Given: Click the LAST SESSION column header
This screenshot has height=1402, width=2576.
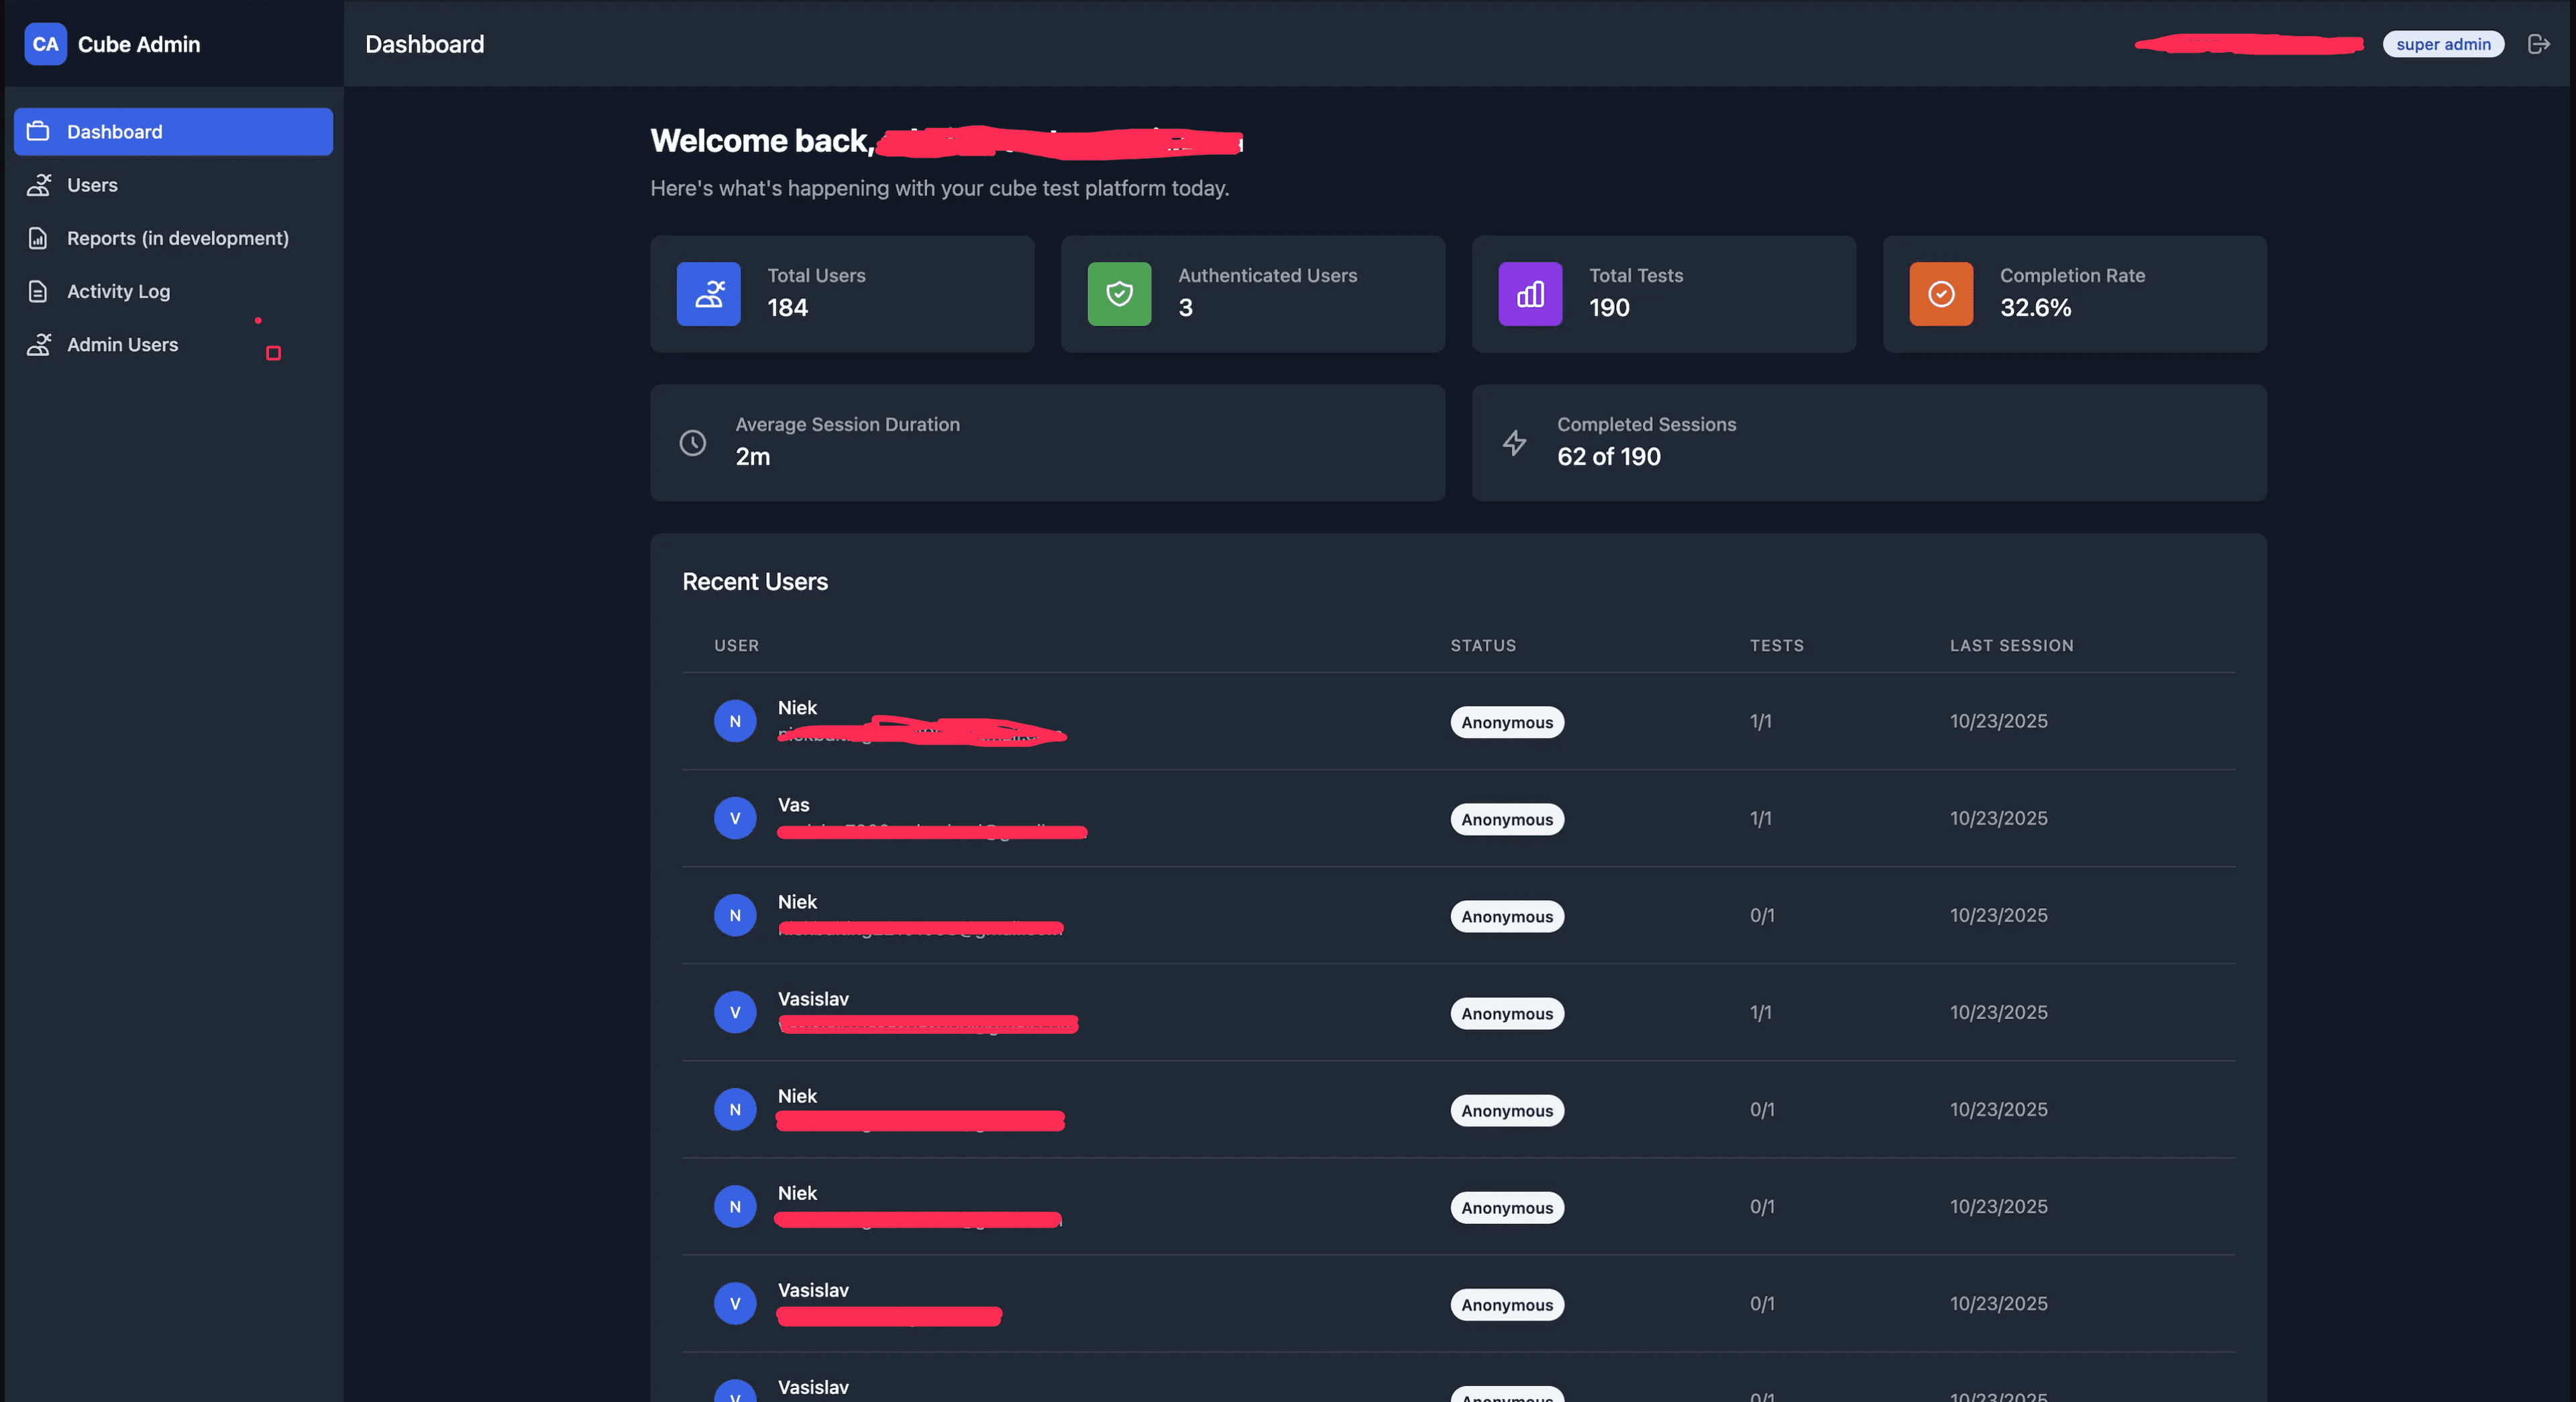Looking at the screenshot, I should coord(2010,645).
